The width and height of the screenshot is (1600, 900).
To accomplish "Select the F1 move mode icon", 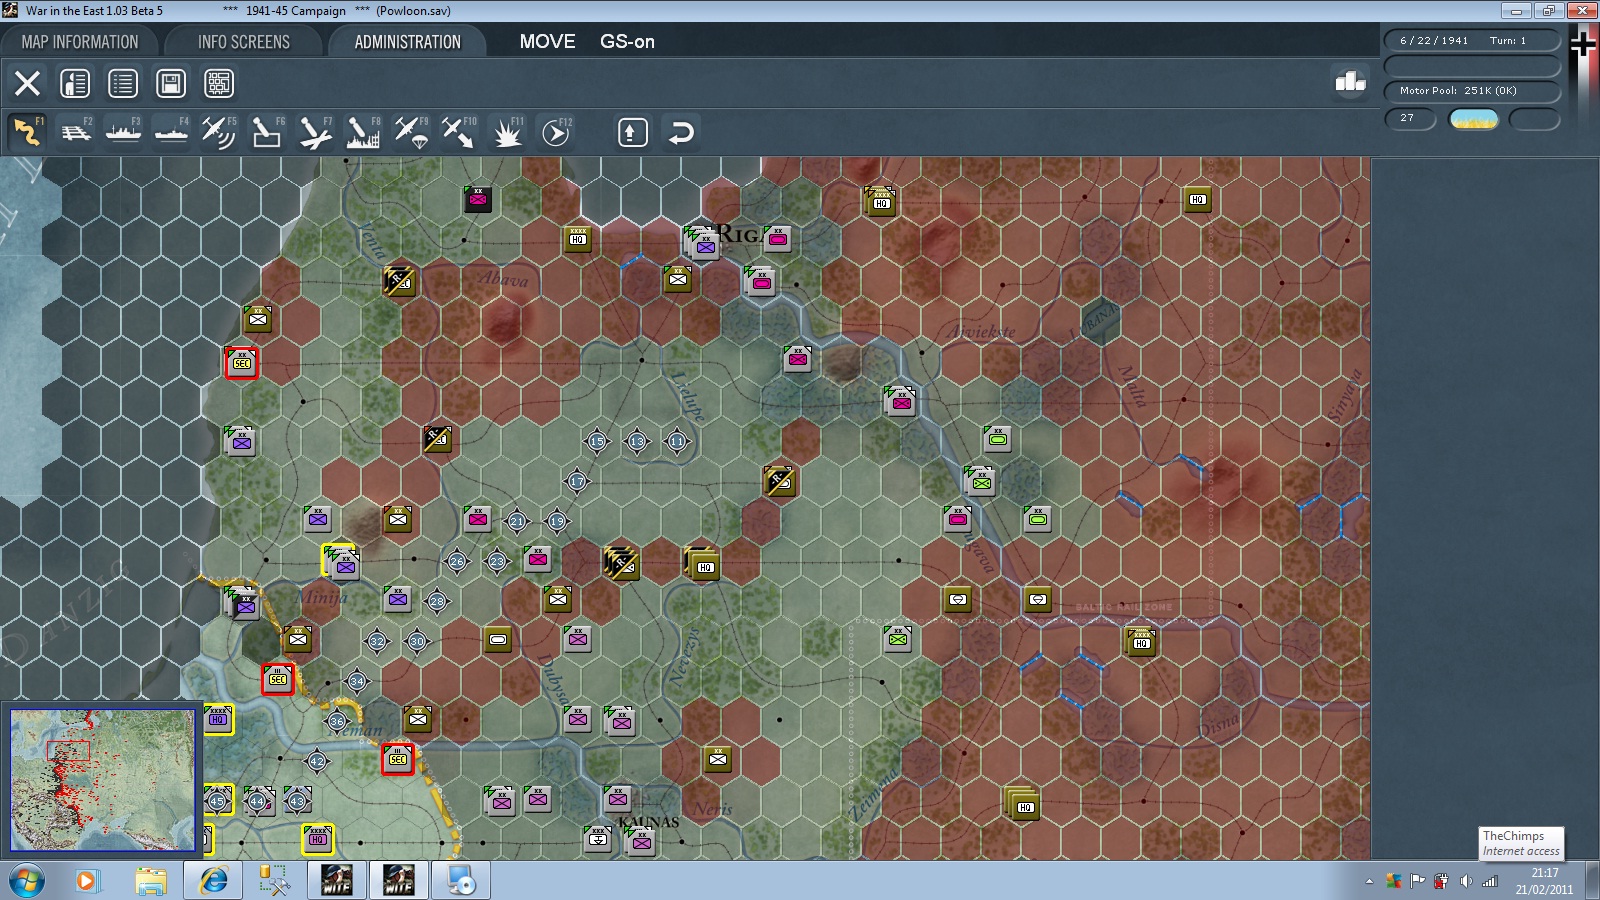I will click(27, 132).
